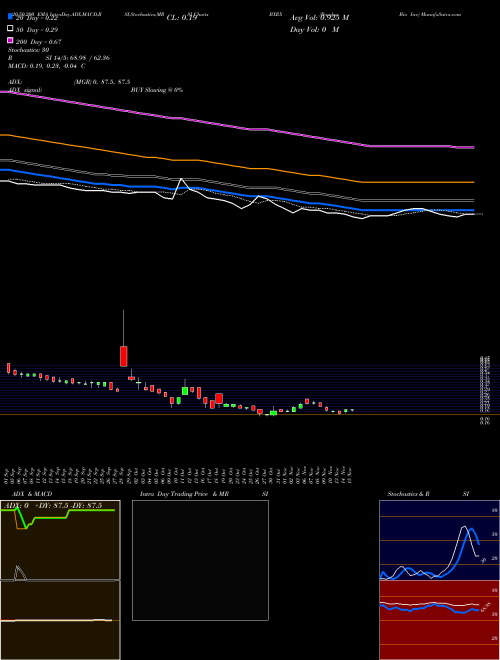Click the 'MACD: 0.19, 0.23, -0.04 C' line
The width and height of the screenshot is (500, 660).
(x=47, y=66)
